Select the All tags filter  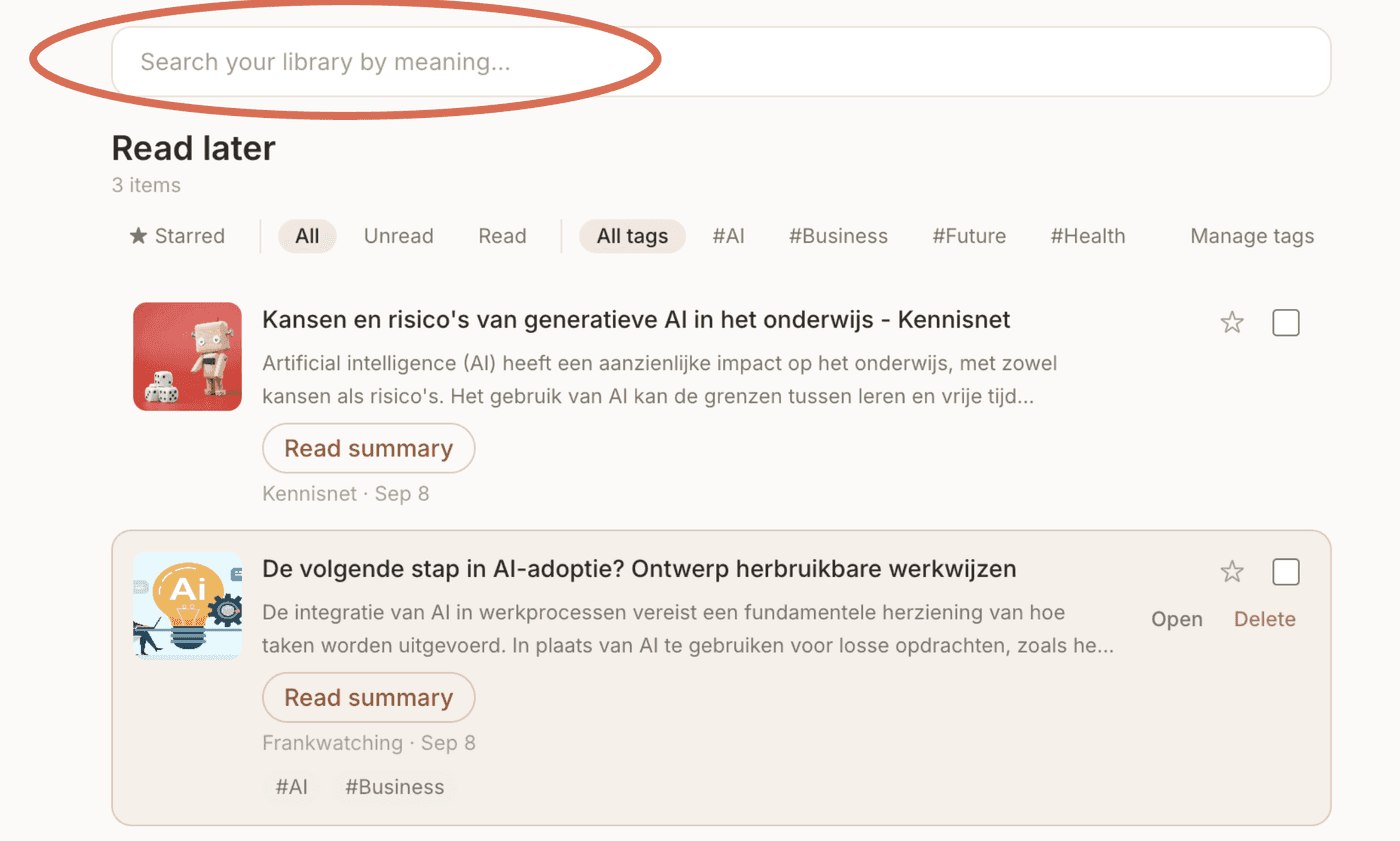point(632,236)
